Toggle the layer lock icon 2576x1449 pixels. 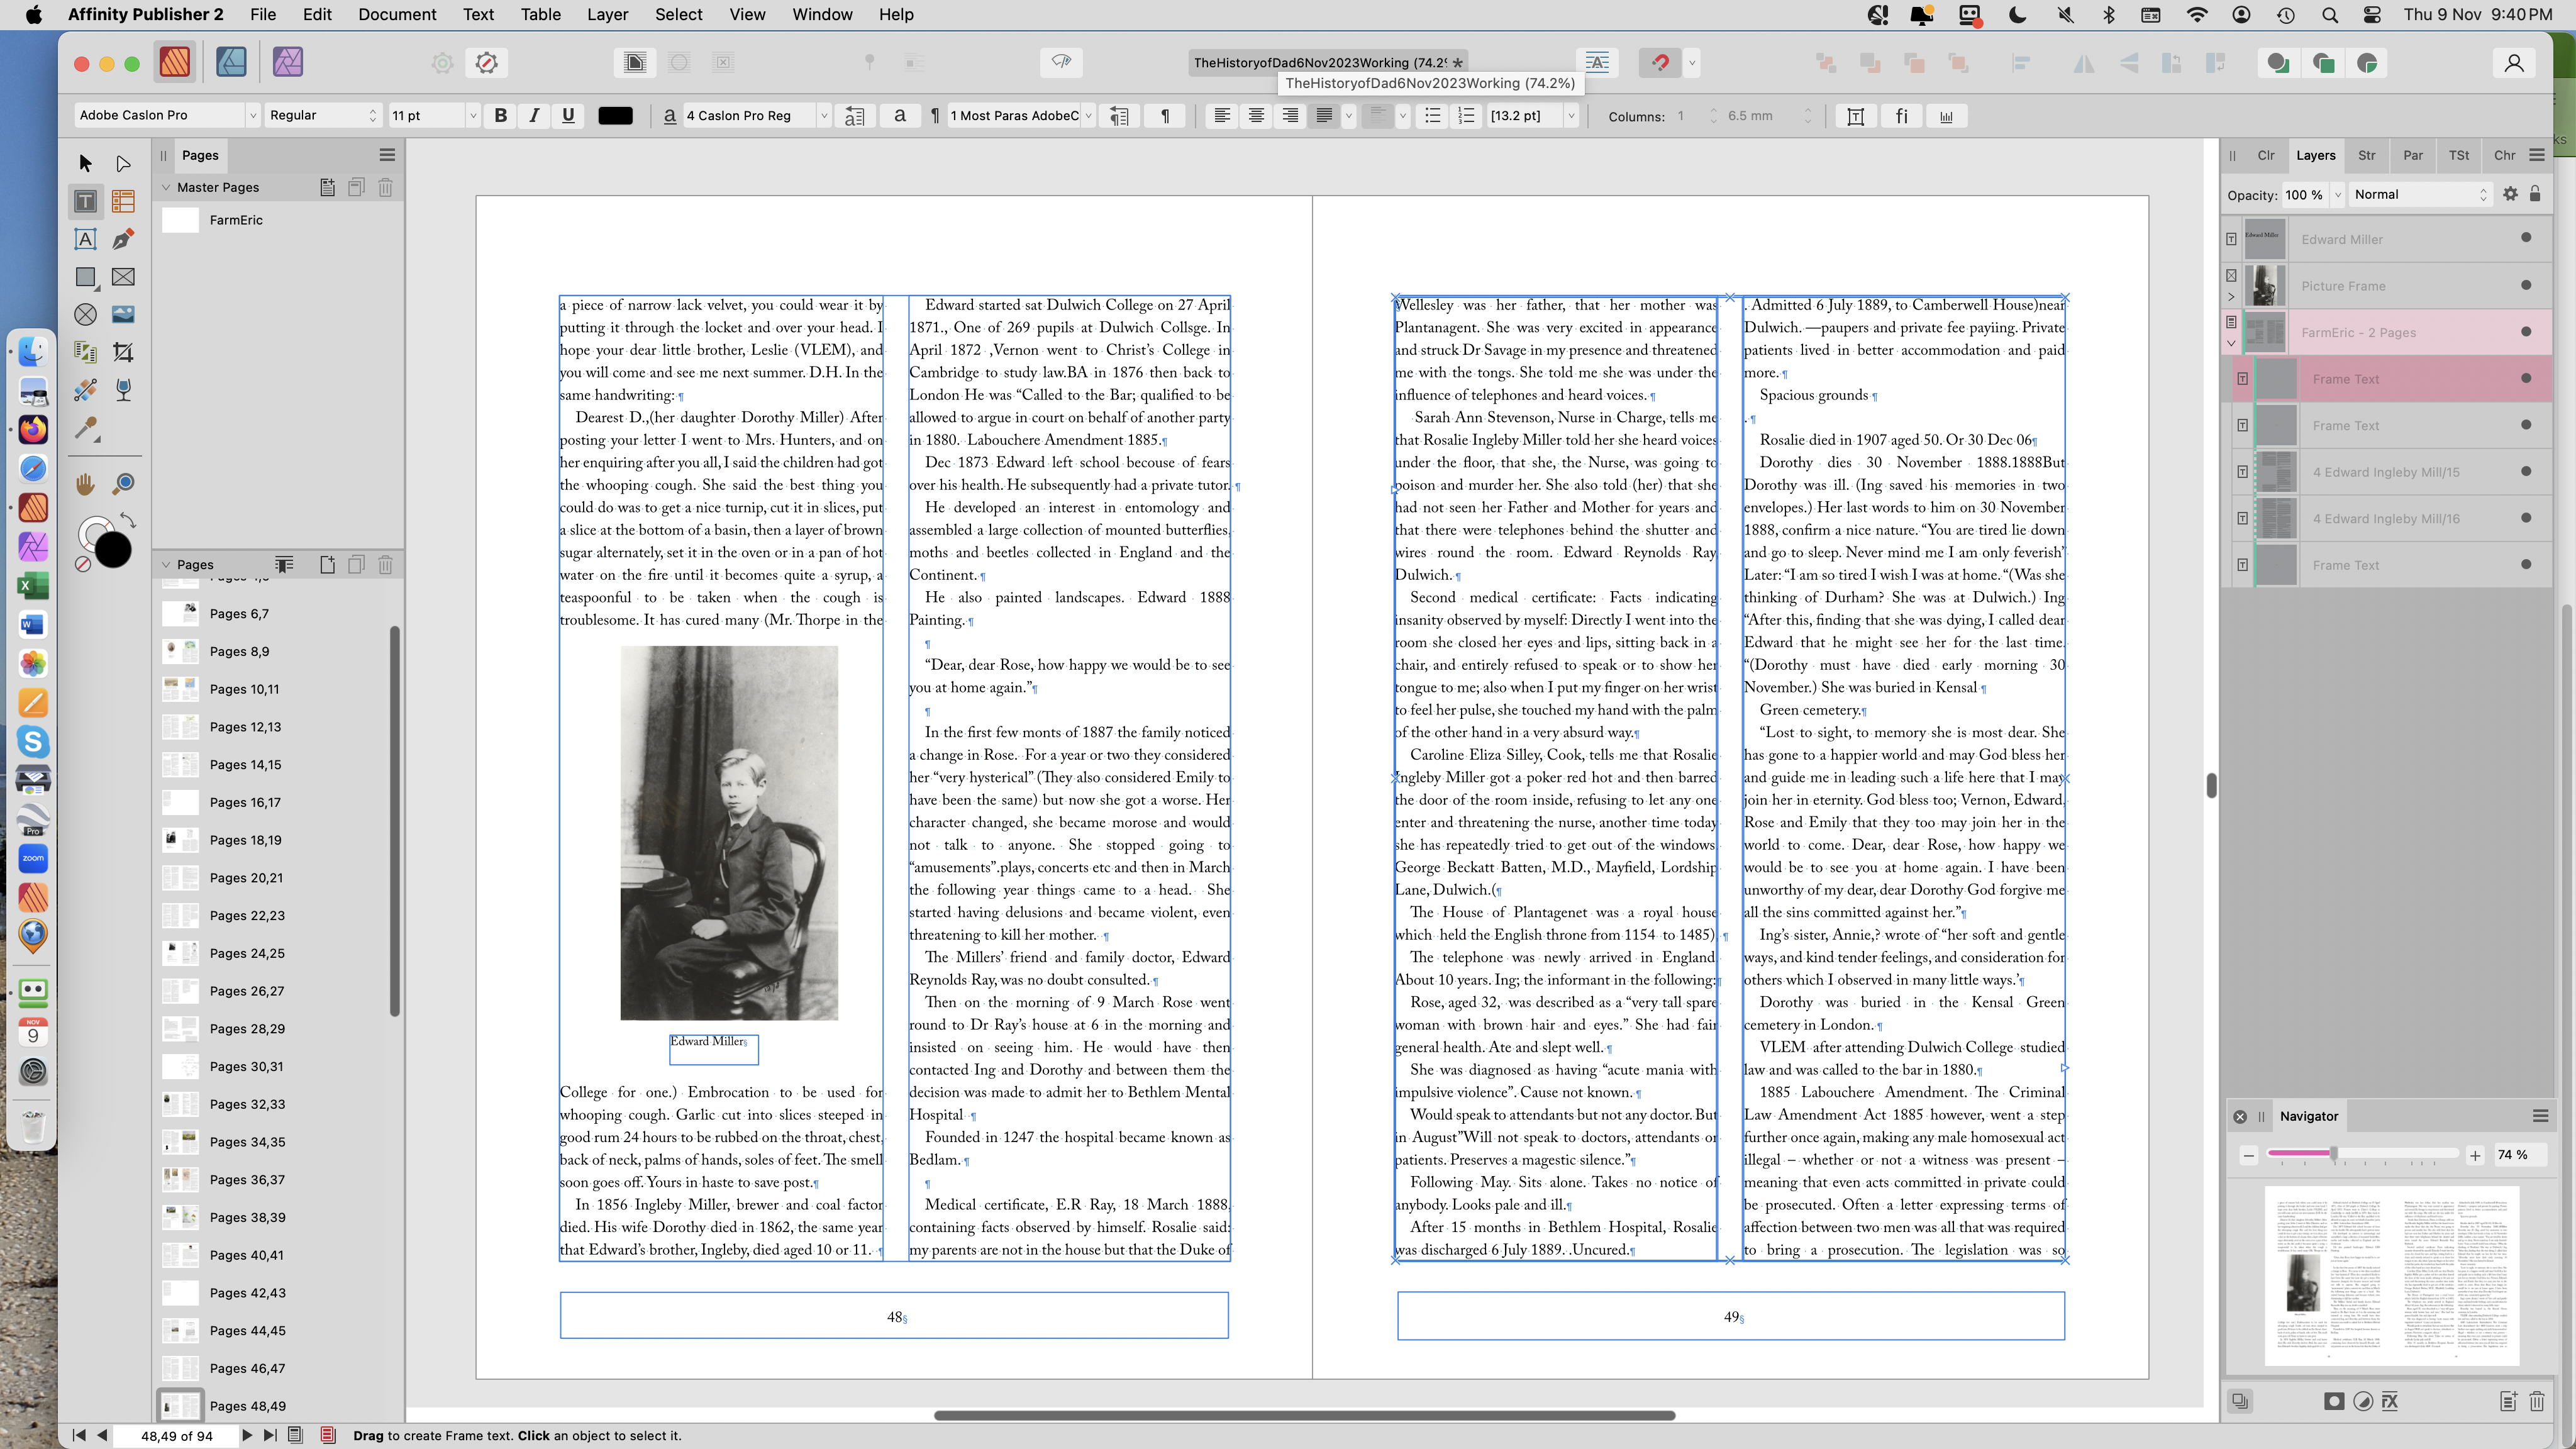point(2535,194)
